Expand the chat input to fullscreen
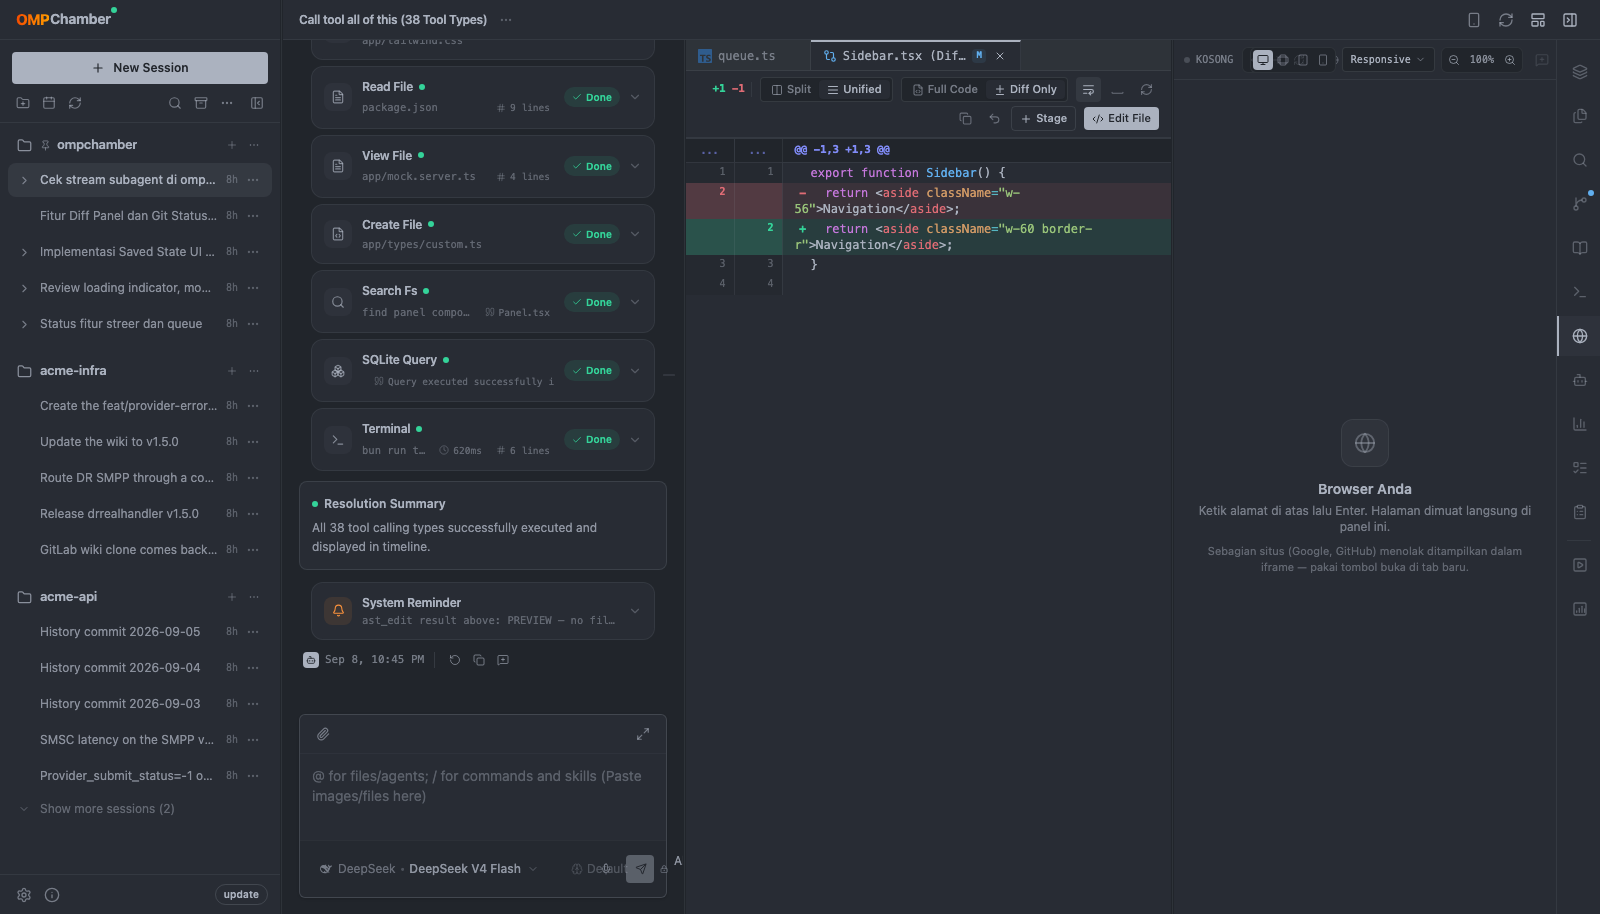Screen dimensions: 1600x914 [x=643, y=734]
